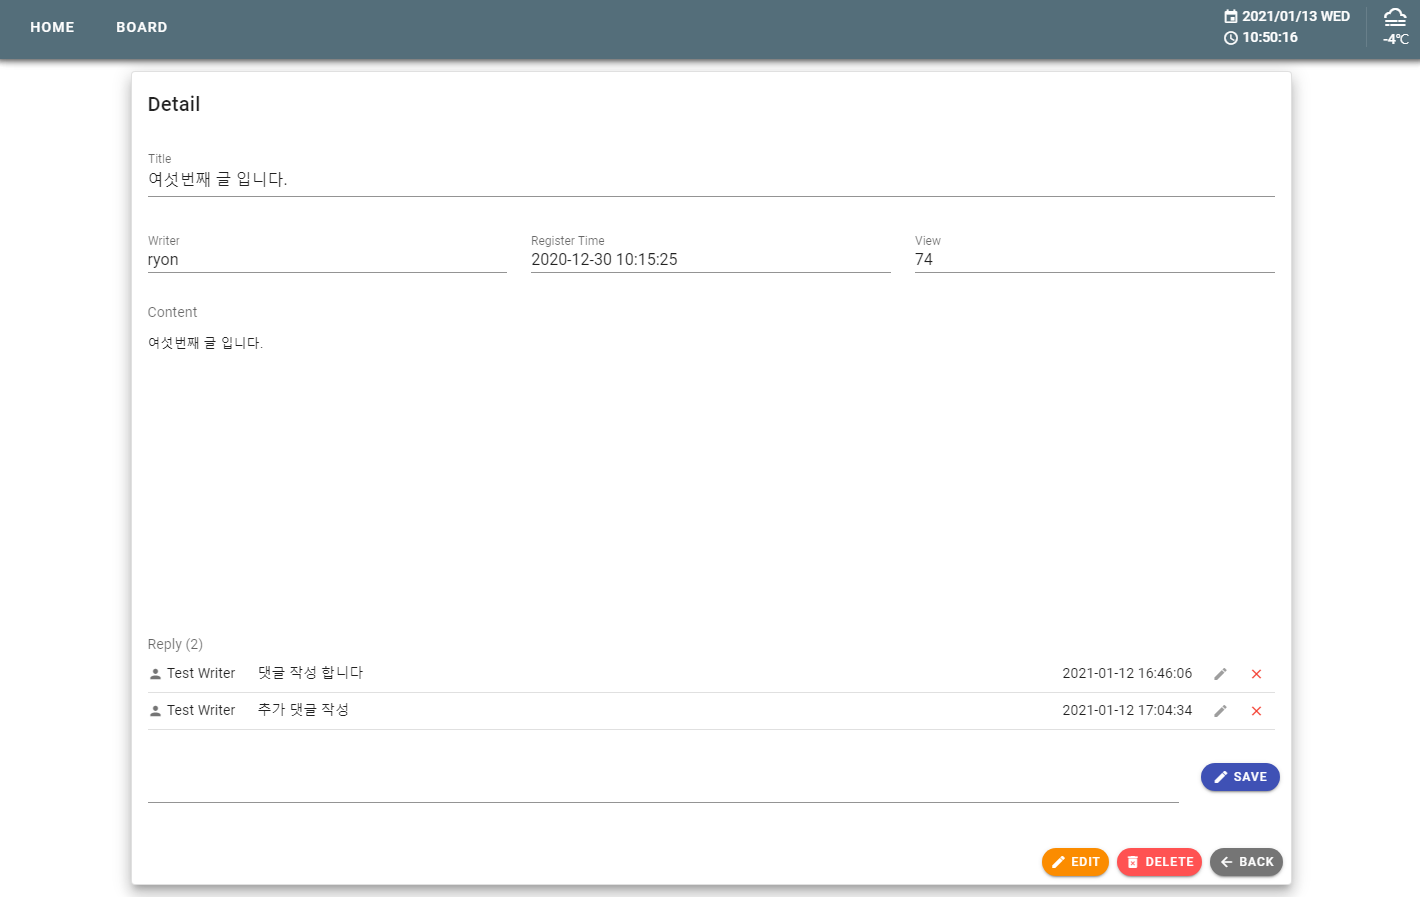Click the 10:50:16 time text
Screen dimensions: 1420x897
(x=1270, y=38)
